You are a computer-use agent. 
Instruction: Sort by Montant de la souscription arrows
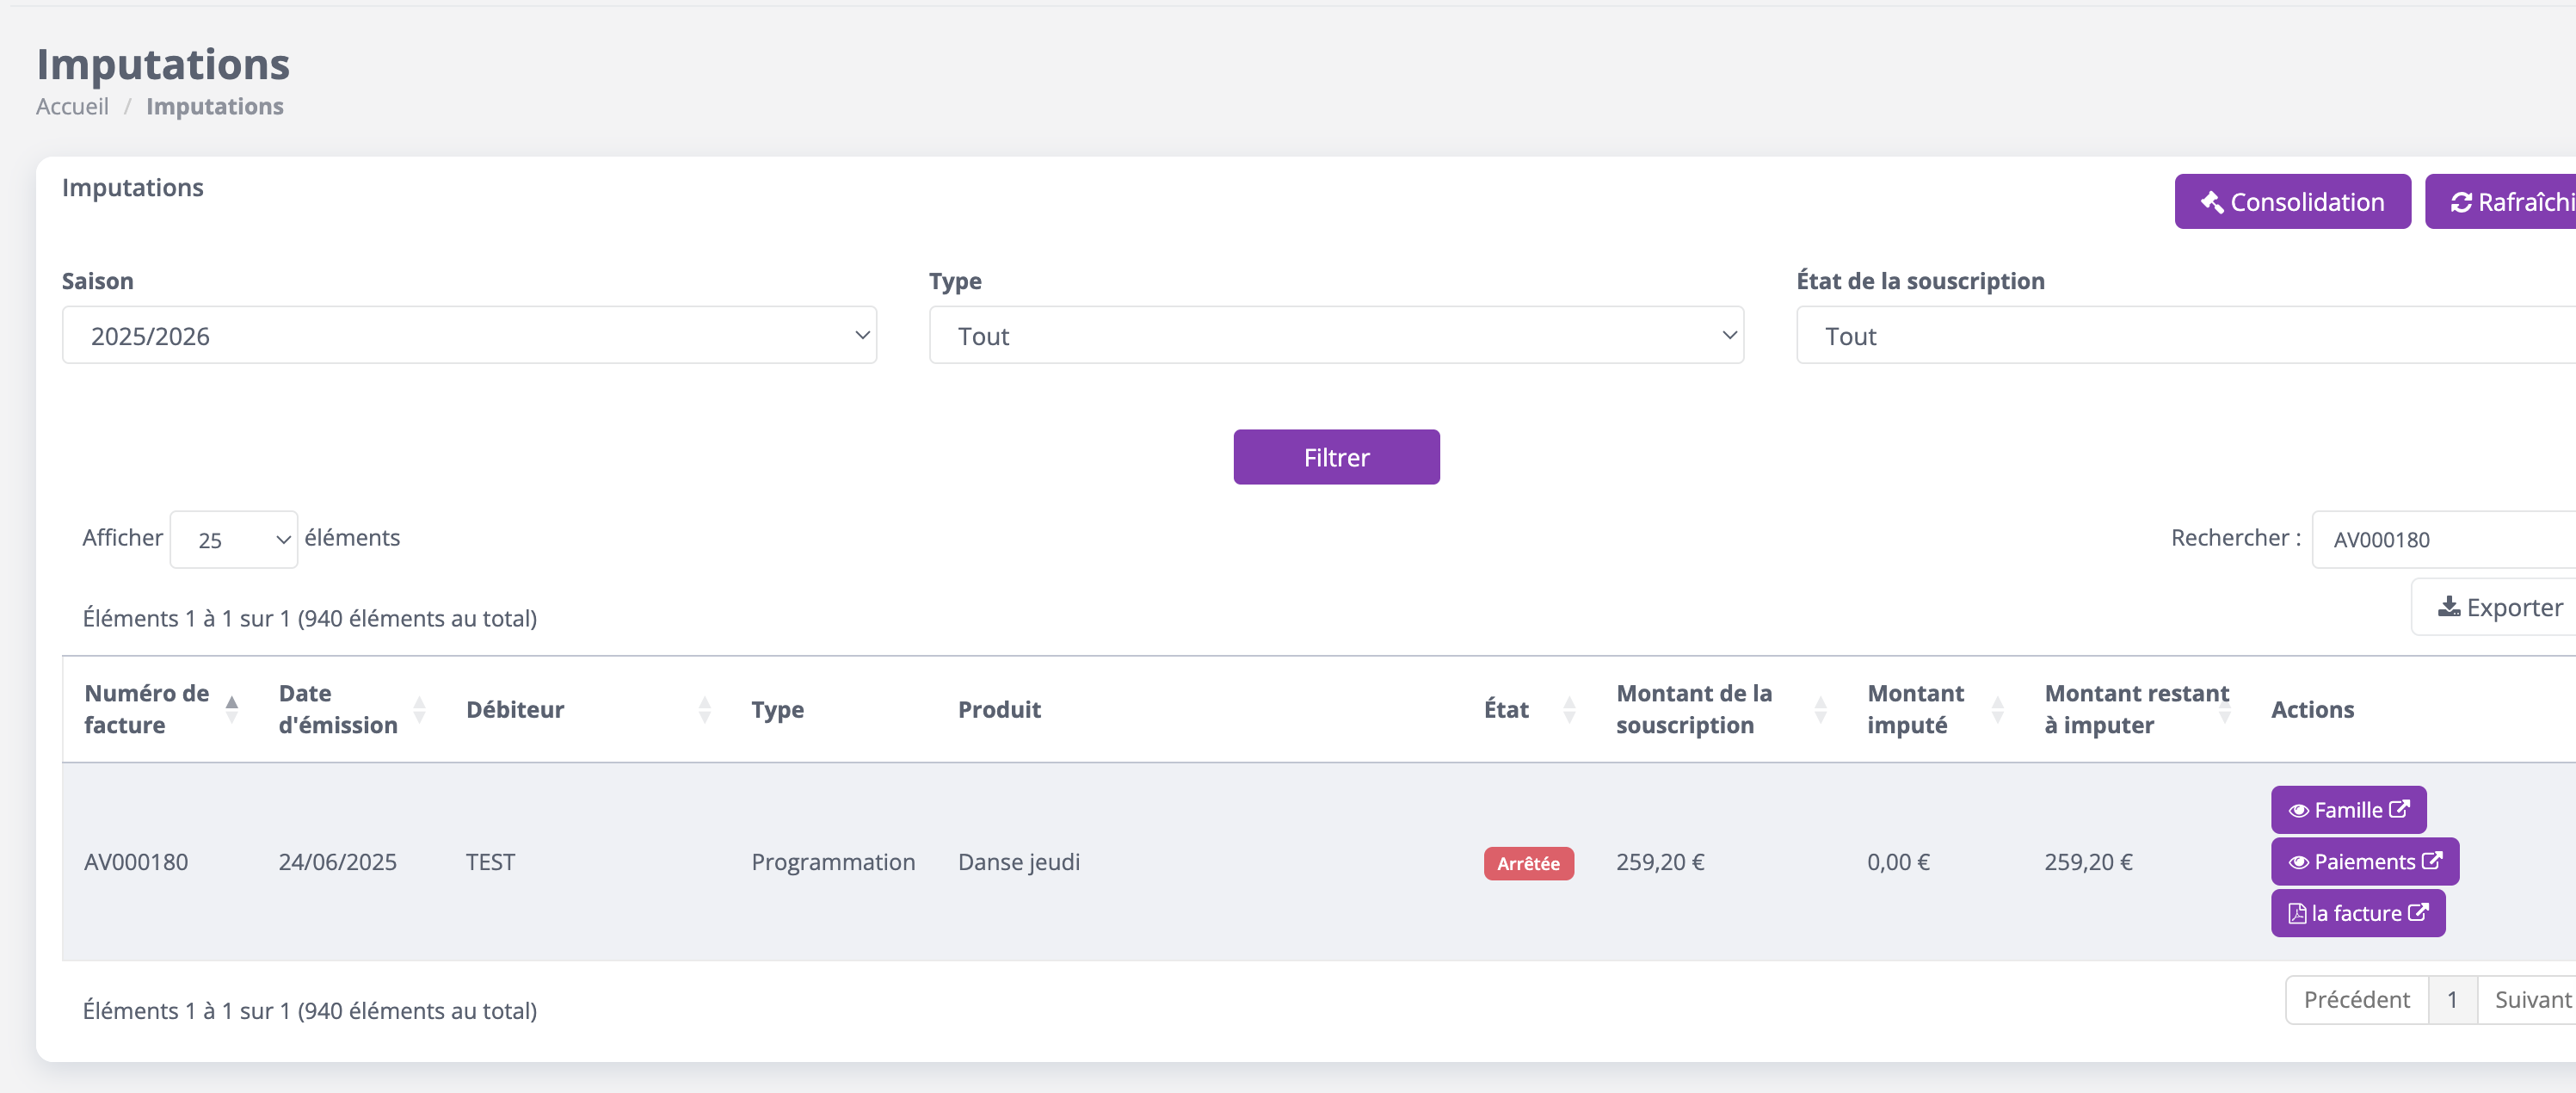(1820, 709)
